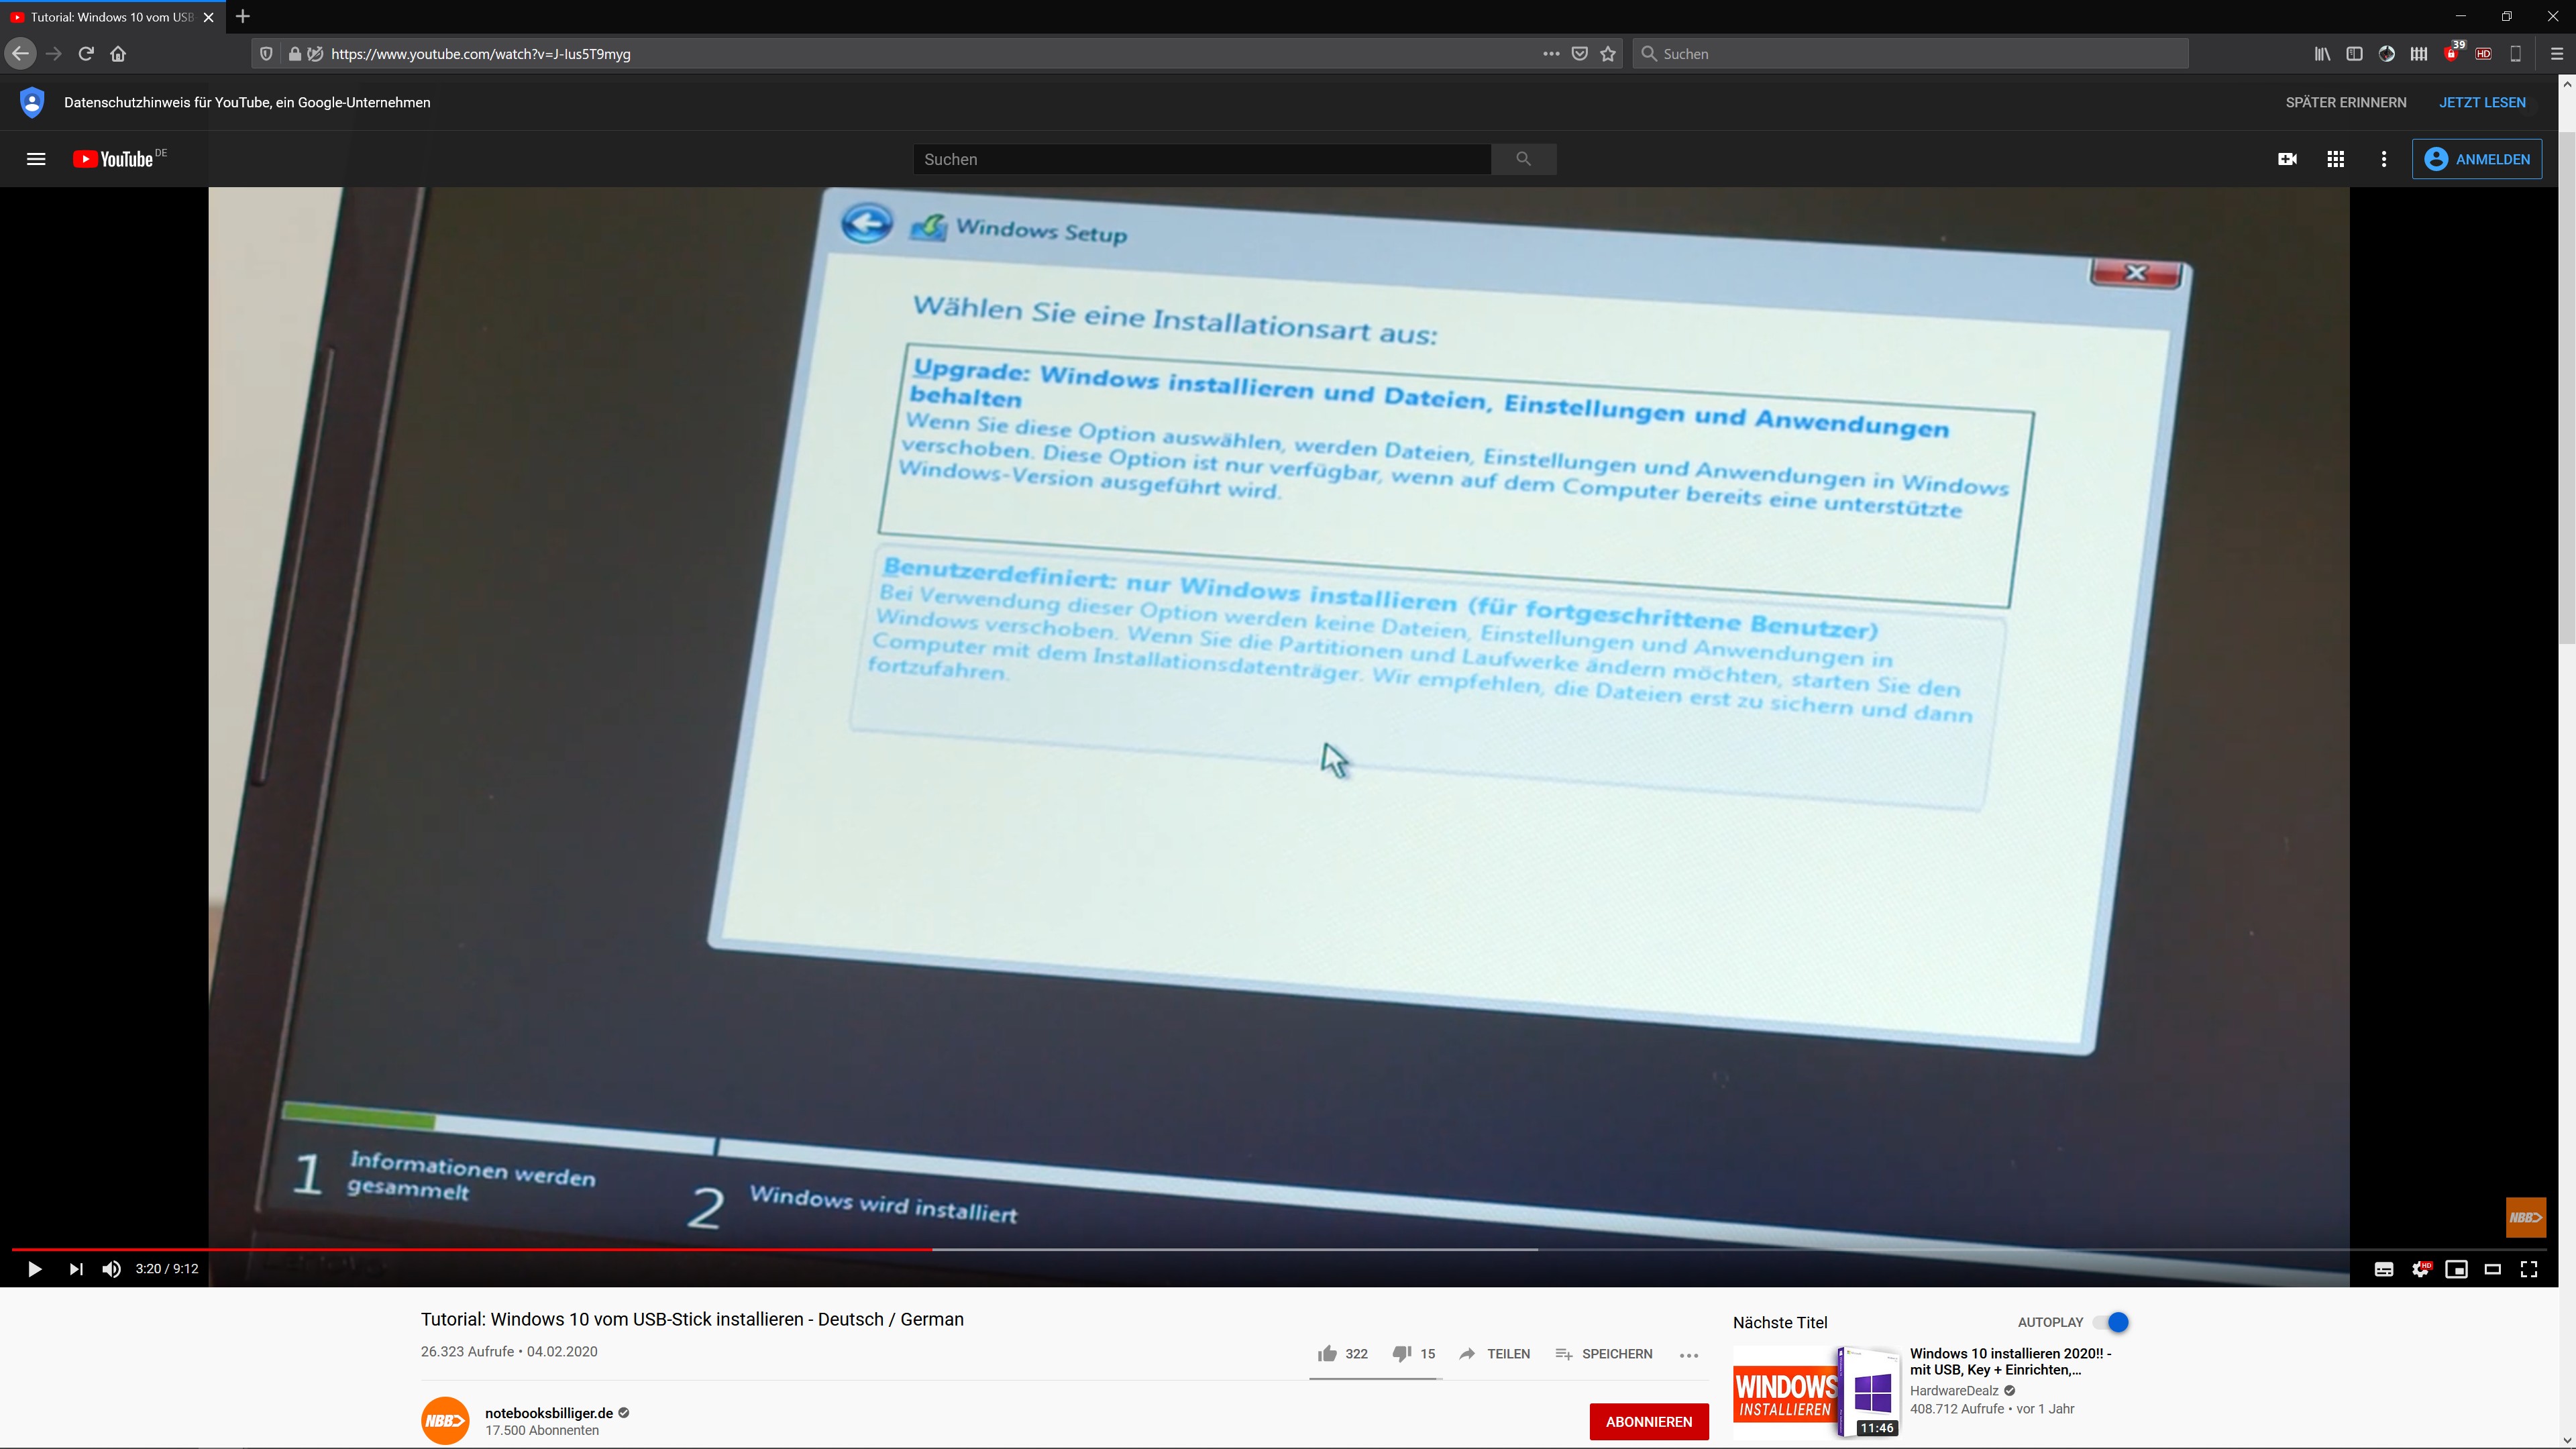This screenshot has height=1449, width=2576.
Task: Skip to next video in player
Action: pos(76,1269)
